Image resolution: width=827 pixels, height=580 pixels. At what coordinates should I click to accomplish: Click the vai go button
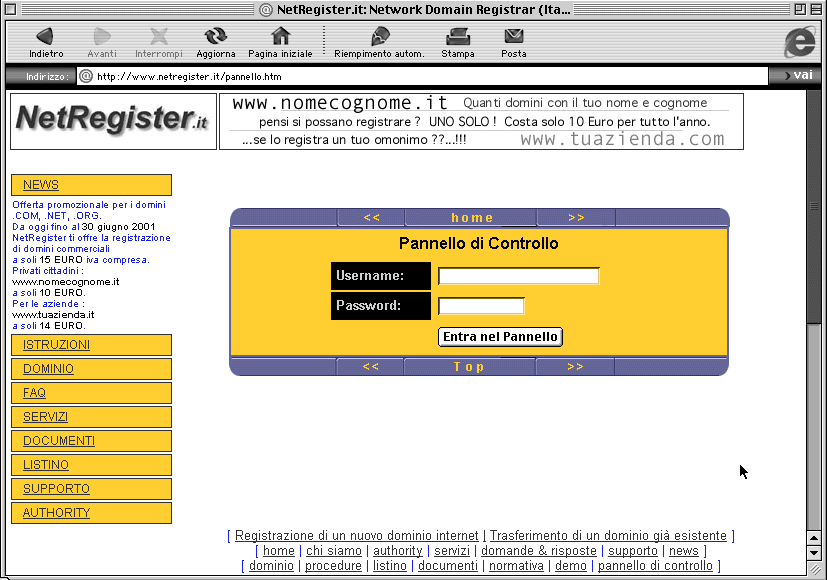tap(797, 75)
